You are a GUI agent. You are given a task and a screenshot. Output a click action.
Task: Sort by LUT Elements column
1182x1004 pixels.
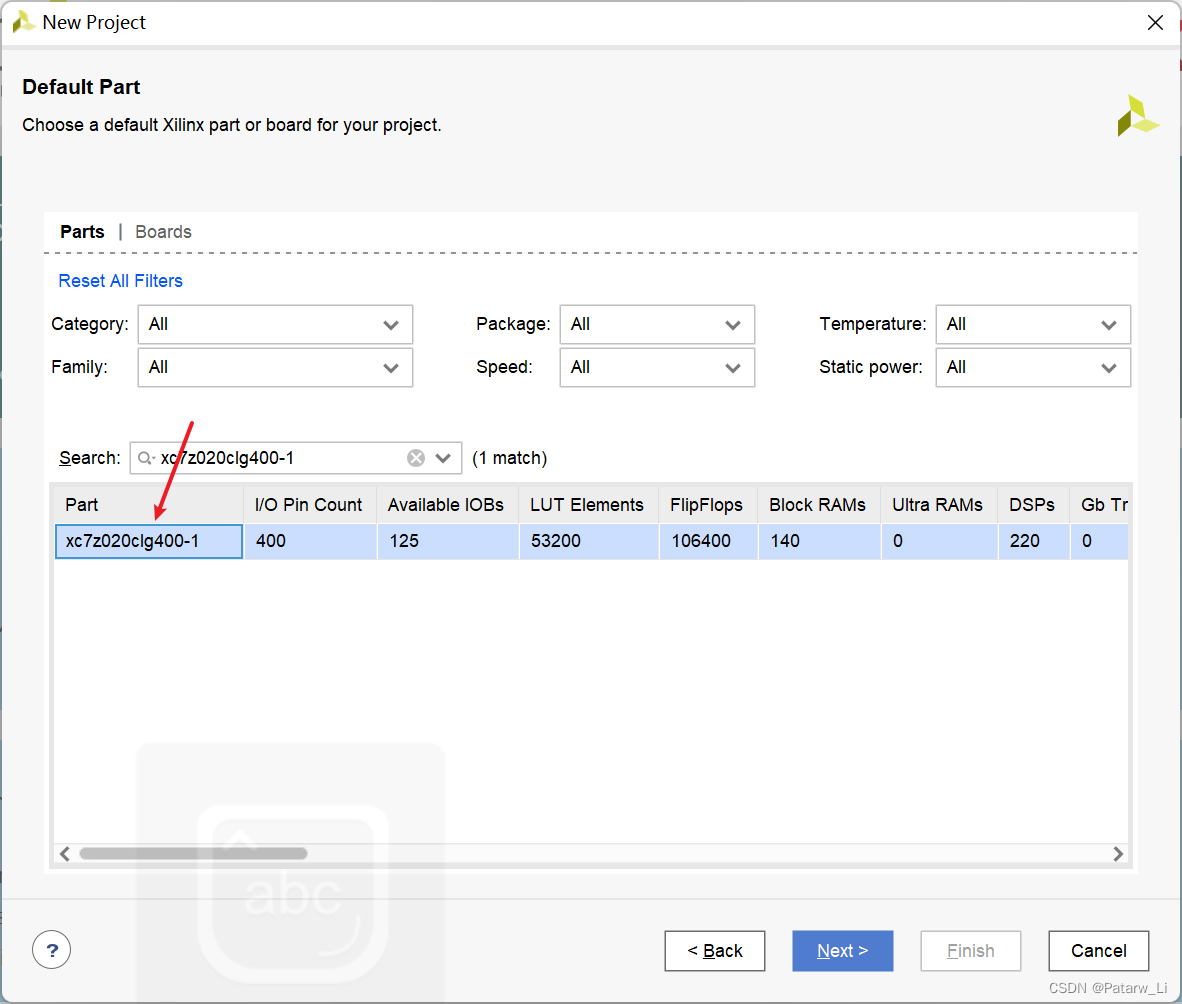[588, 505]
